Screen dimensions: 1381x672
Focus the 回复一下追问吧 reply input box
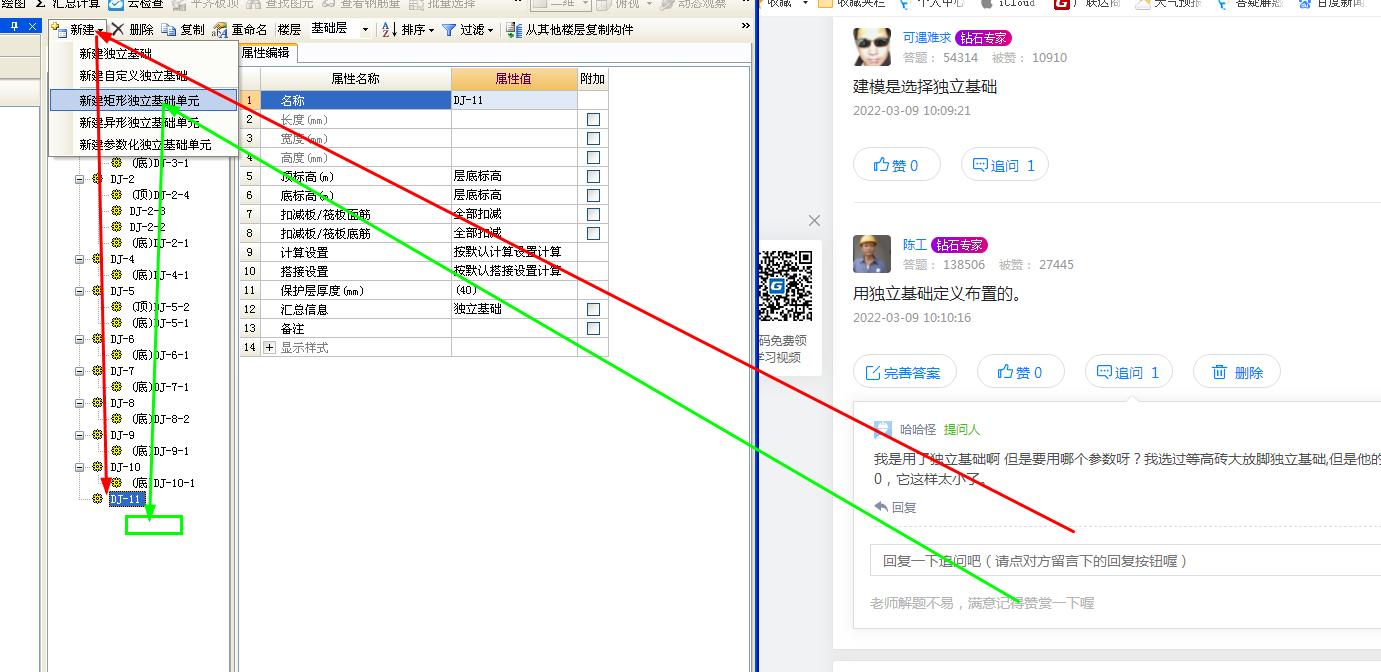point(1125,561)
